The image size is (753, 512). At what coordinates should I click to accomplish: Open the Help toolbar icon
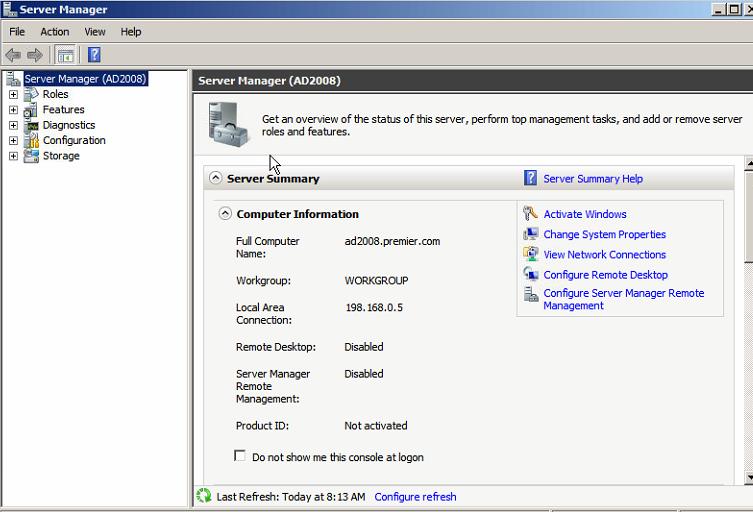(94, 55)
